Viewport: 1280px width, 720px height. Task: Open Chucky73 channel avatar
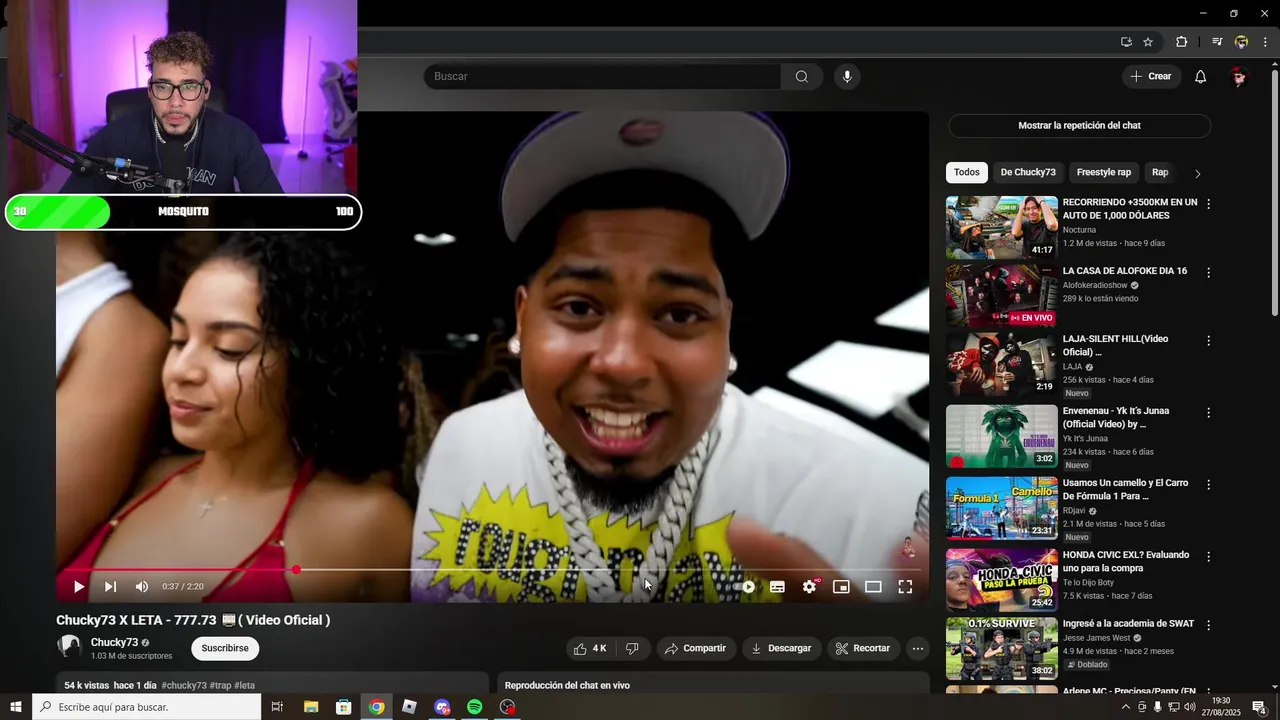click(x=69, y=648)
